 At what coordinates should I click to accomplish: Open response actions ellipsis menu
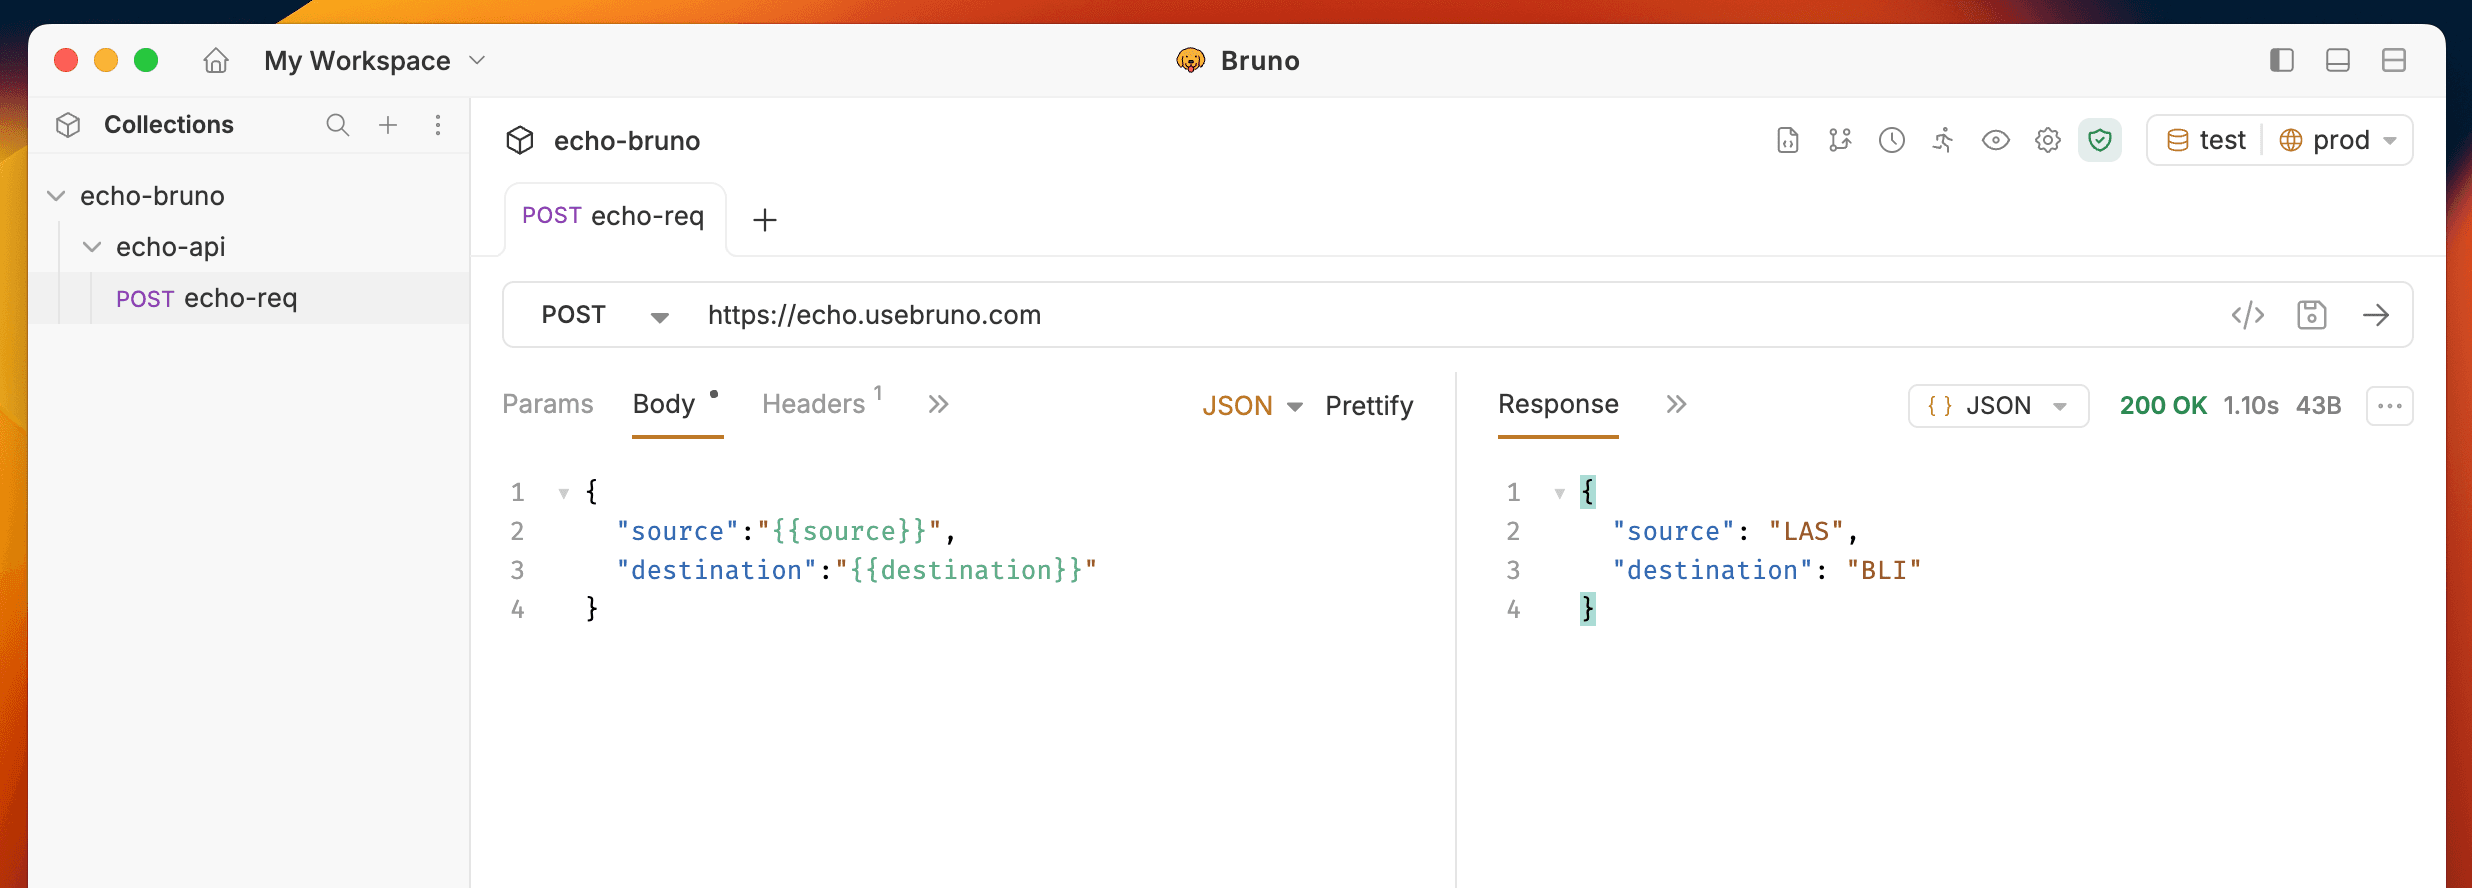pos(2390,406)
